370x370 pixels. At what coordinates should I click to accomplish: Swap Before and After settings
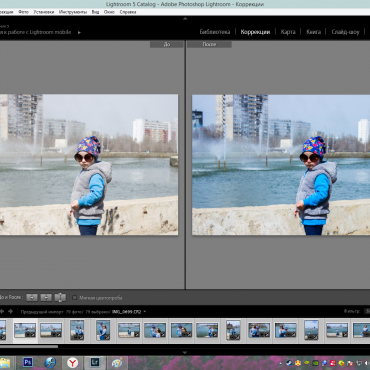pyautogui.click(x=60, y=298)
